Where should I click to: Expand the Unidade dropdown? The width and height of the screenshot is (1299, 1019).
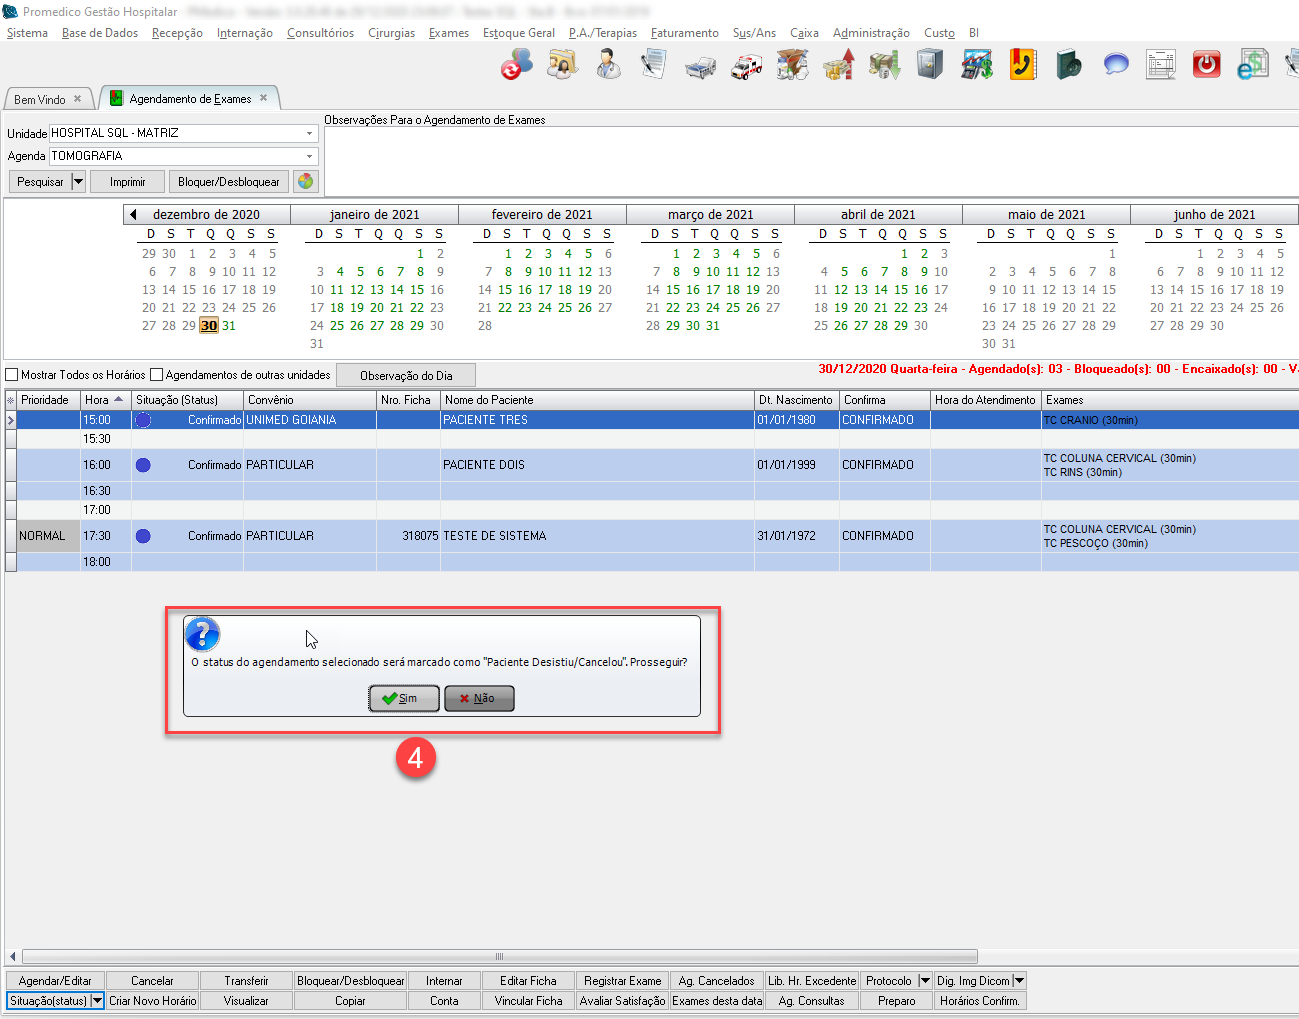[309, 133]
